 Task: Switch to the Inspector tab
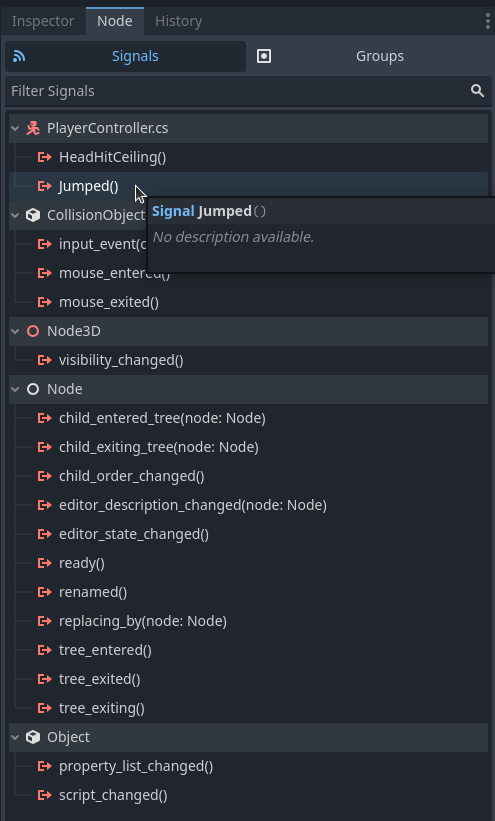(43, 21)
